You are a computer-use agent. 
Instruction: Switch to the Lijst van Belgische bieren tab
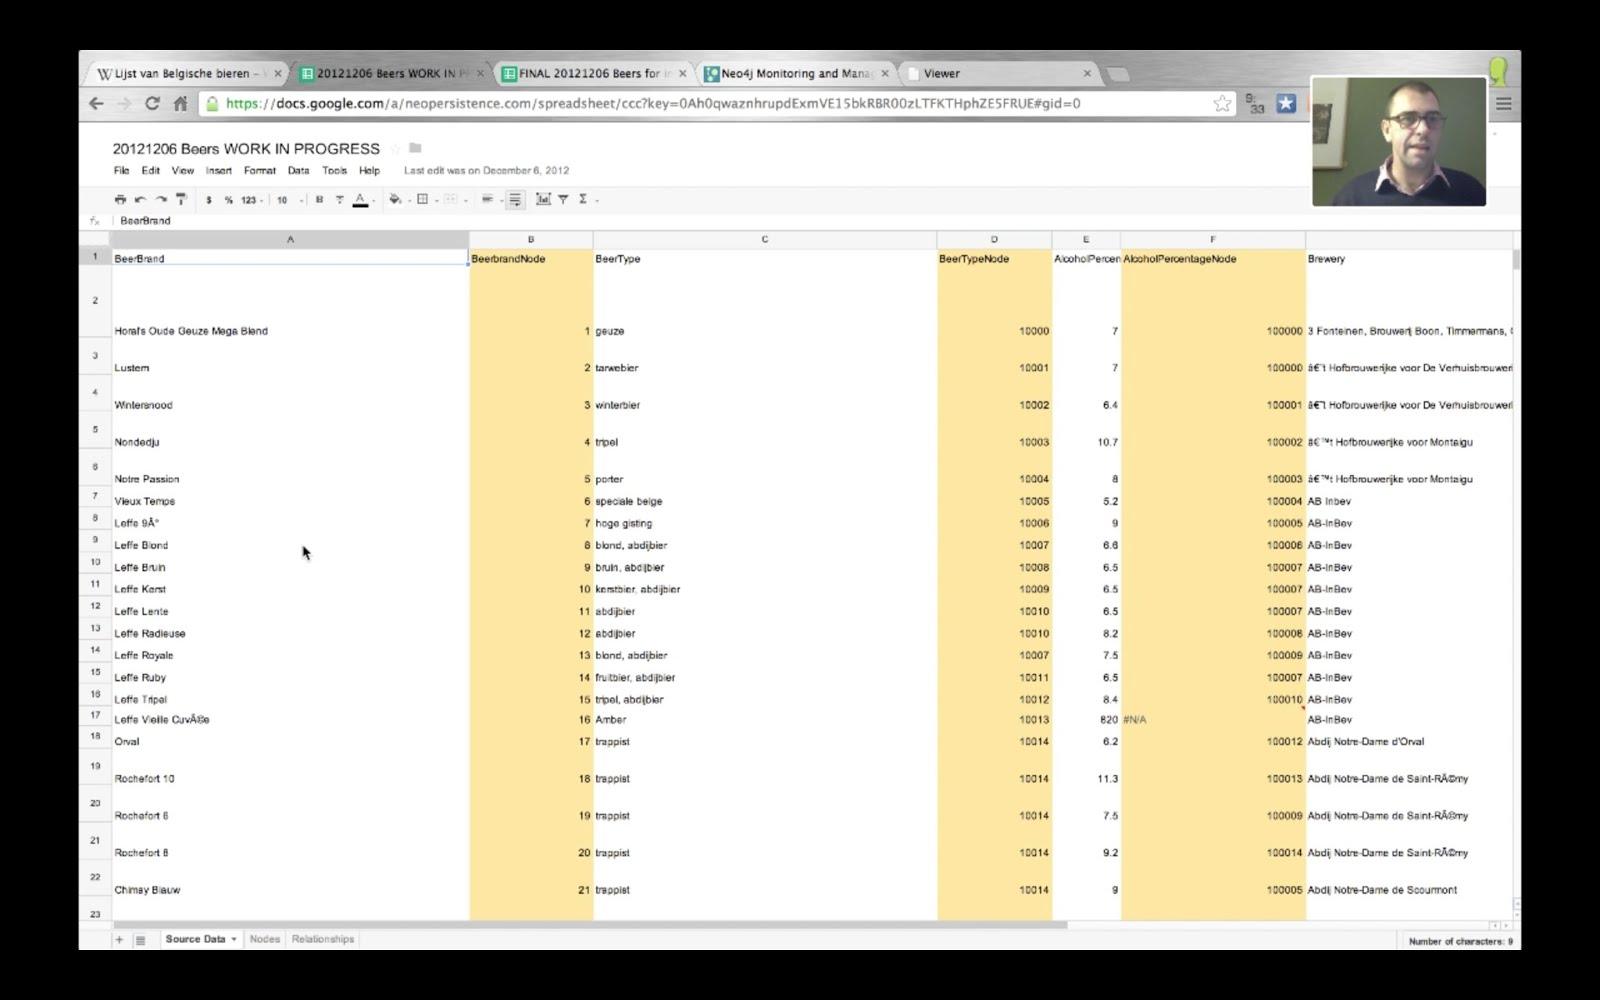pyautogui.click(x=187, y=74)
